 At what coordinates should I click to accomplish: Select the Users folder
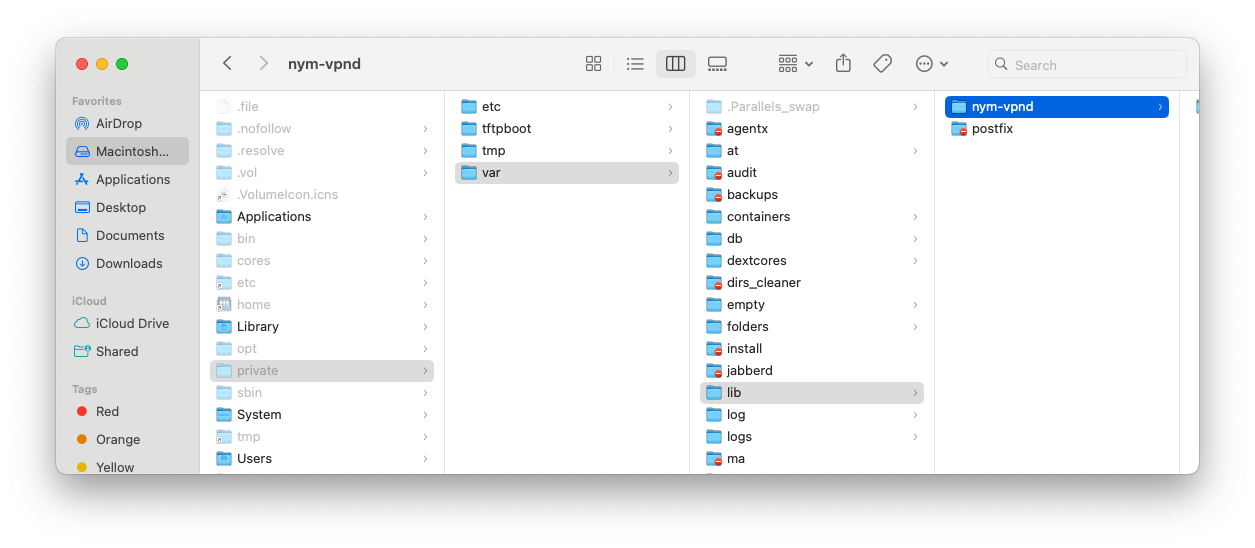coord(322,458)
